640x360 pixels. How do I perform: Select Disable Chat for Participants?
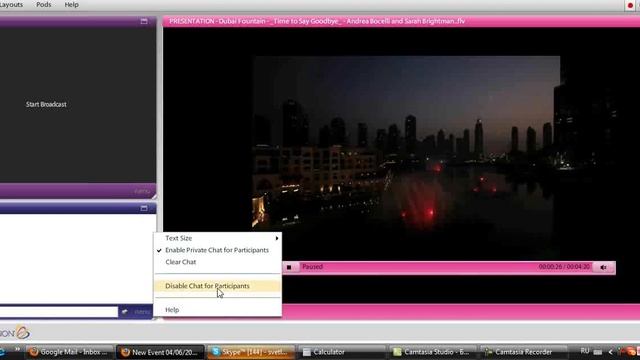(x=218, y=286)
